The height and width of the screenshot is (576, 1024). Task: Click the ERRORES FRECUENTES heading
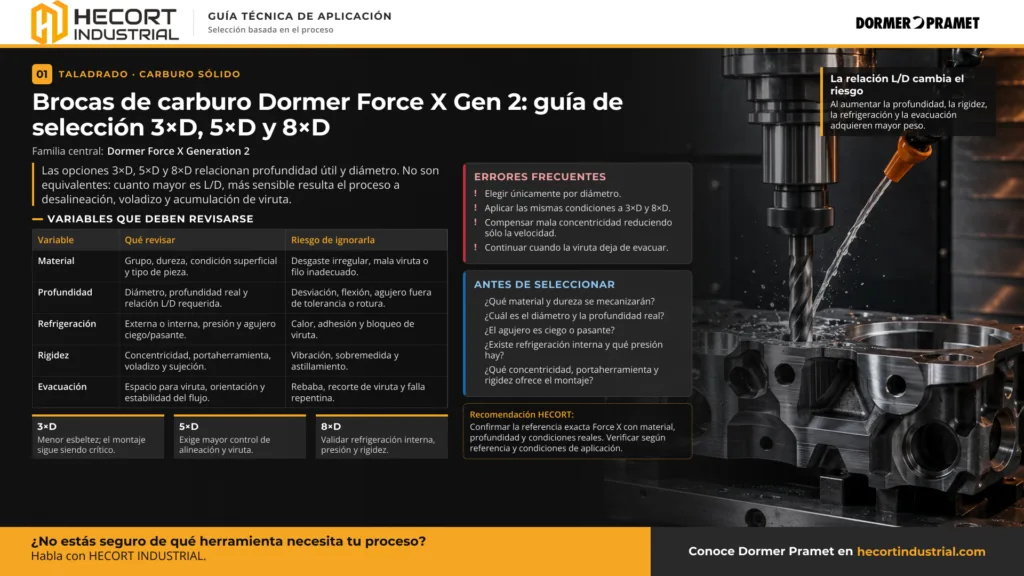coord(539,176)
